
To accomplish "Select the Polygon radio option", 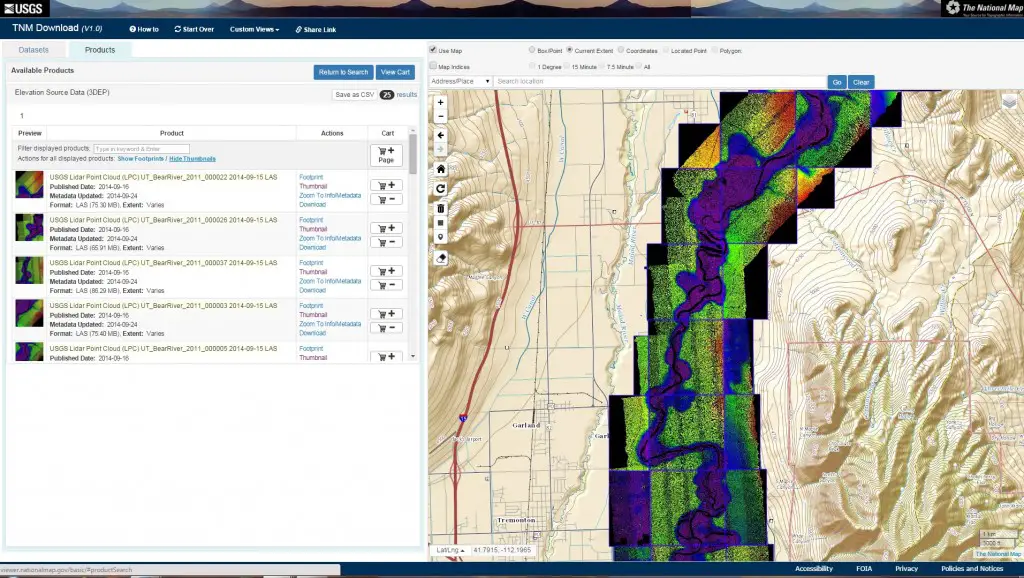I will coord(714,50).
